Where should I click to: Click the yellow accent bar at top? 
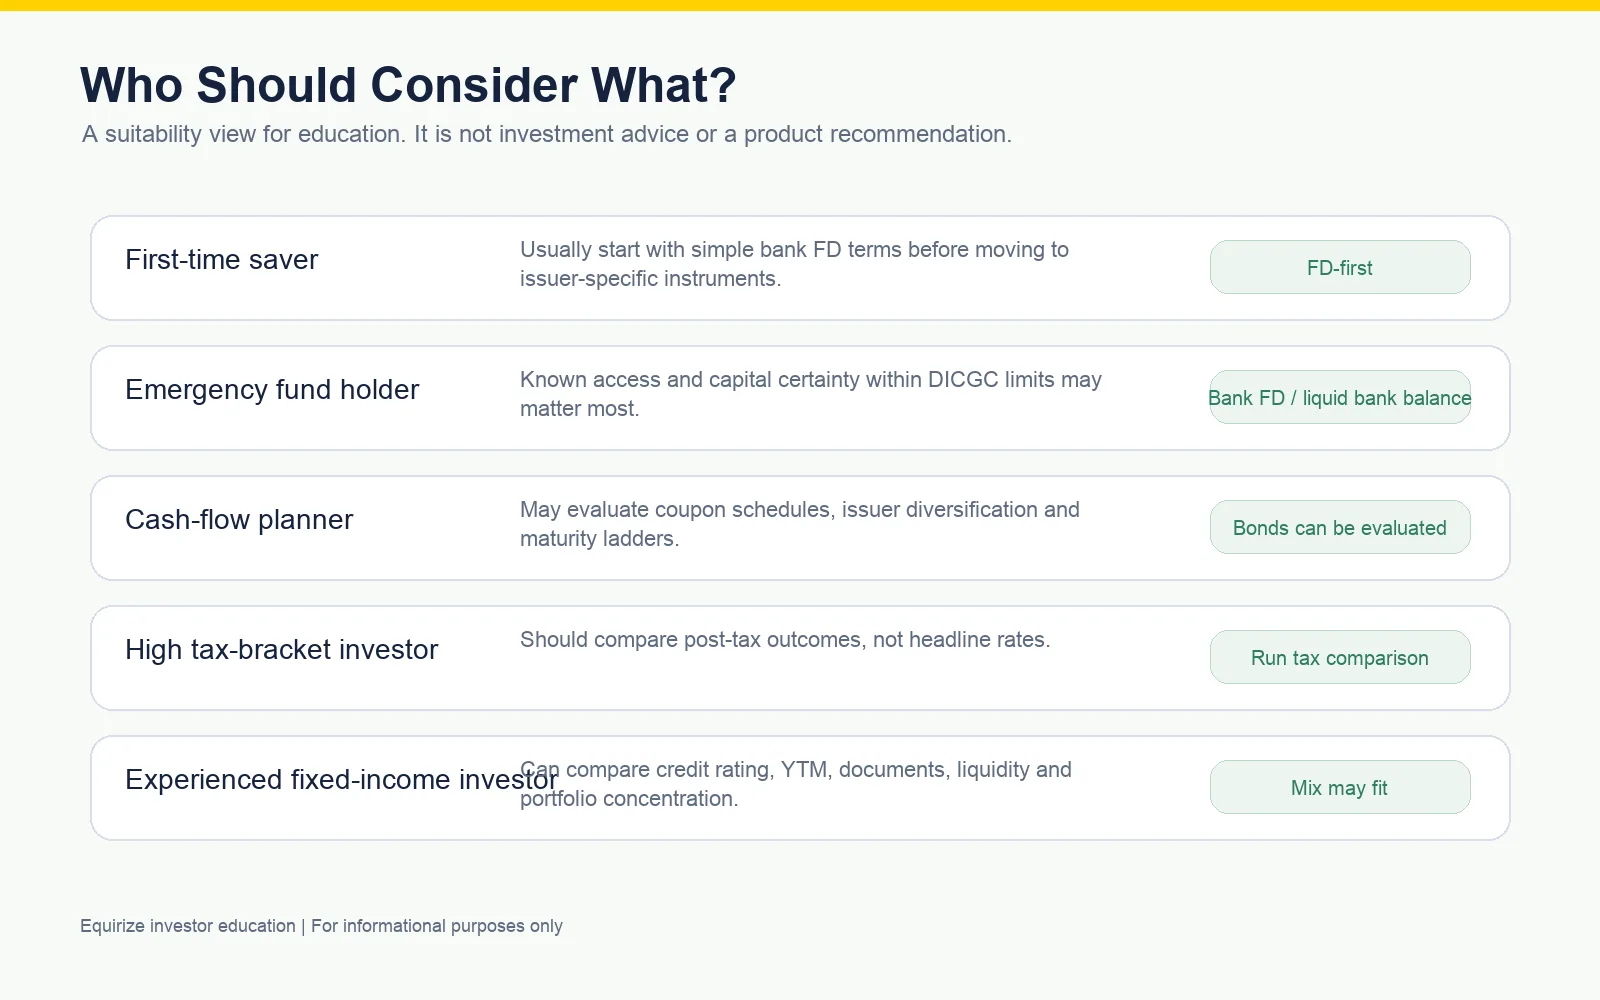click(x=800, y=5)
